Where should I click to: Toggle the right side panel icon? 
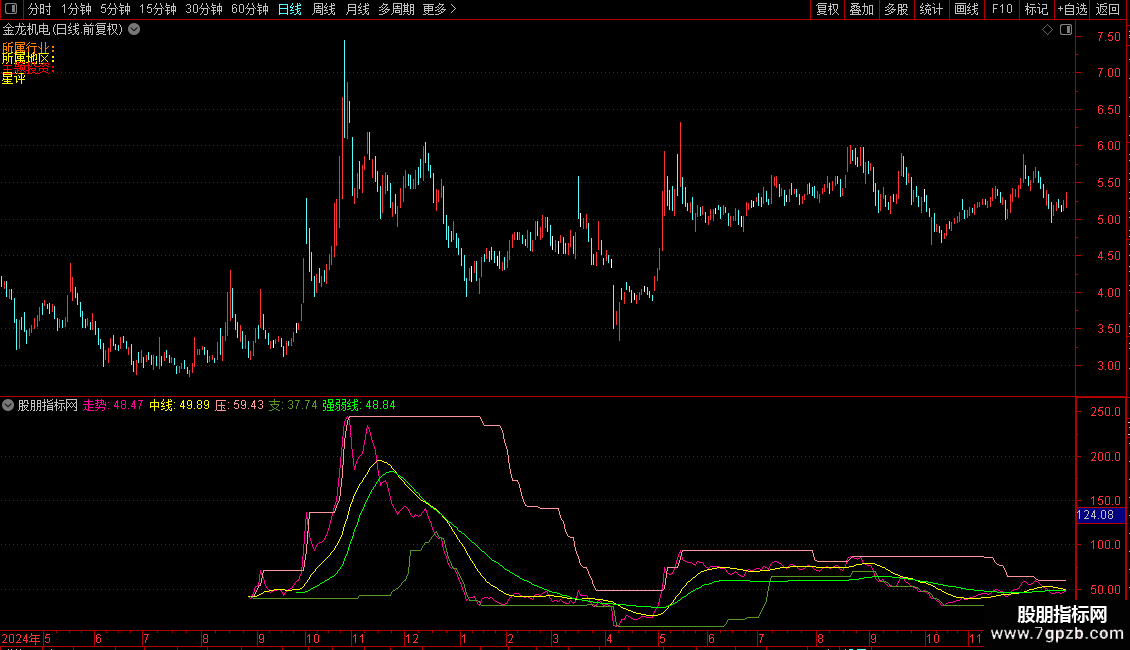pos(1066,30)
